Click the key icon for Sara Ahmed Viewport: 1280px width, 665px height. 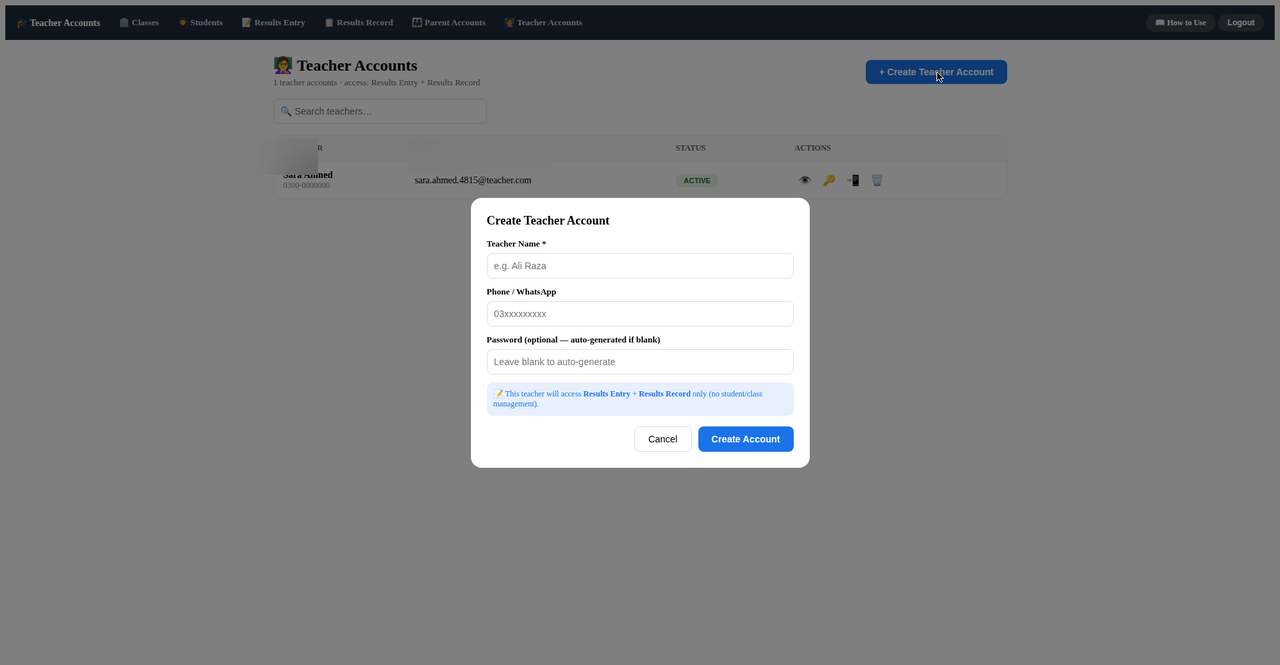pos(829,180)
